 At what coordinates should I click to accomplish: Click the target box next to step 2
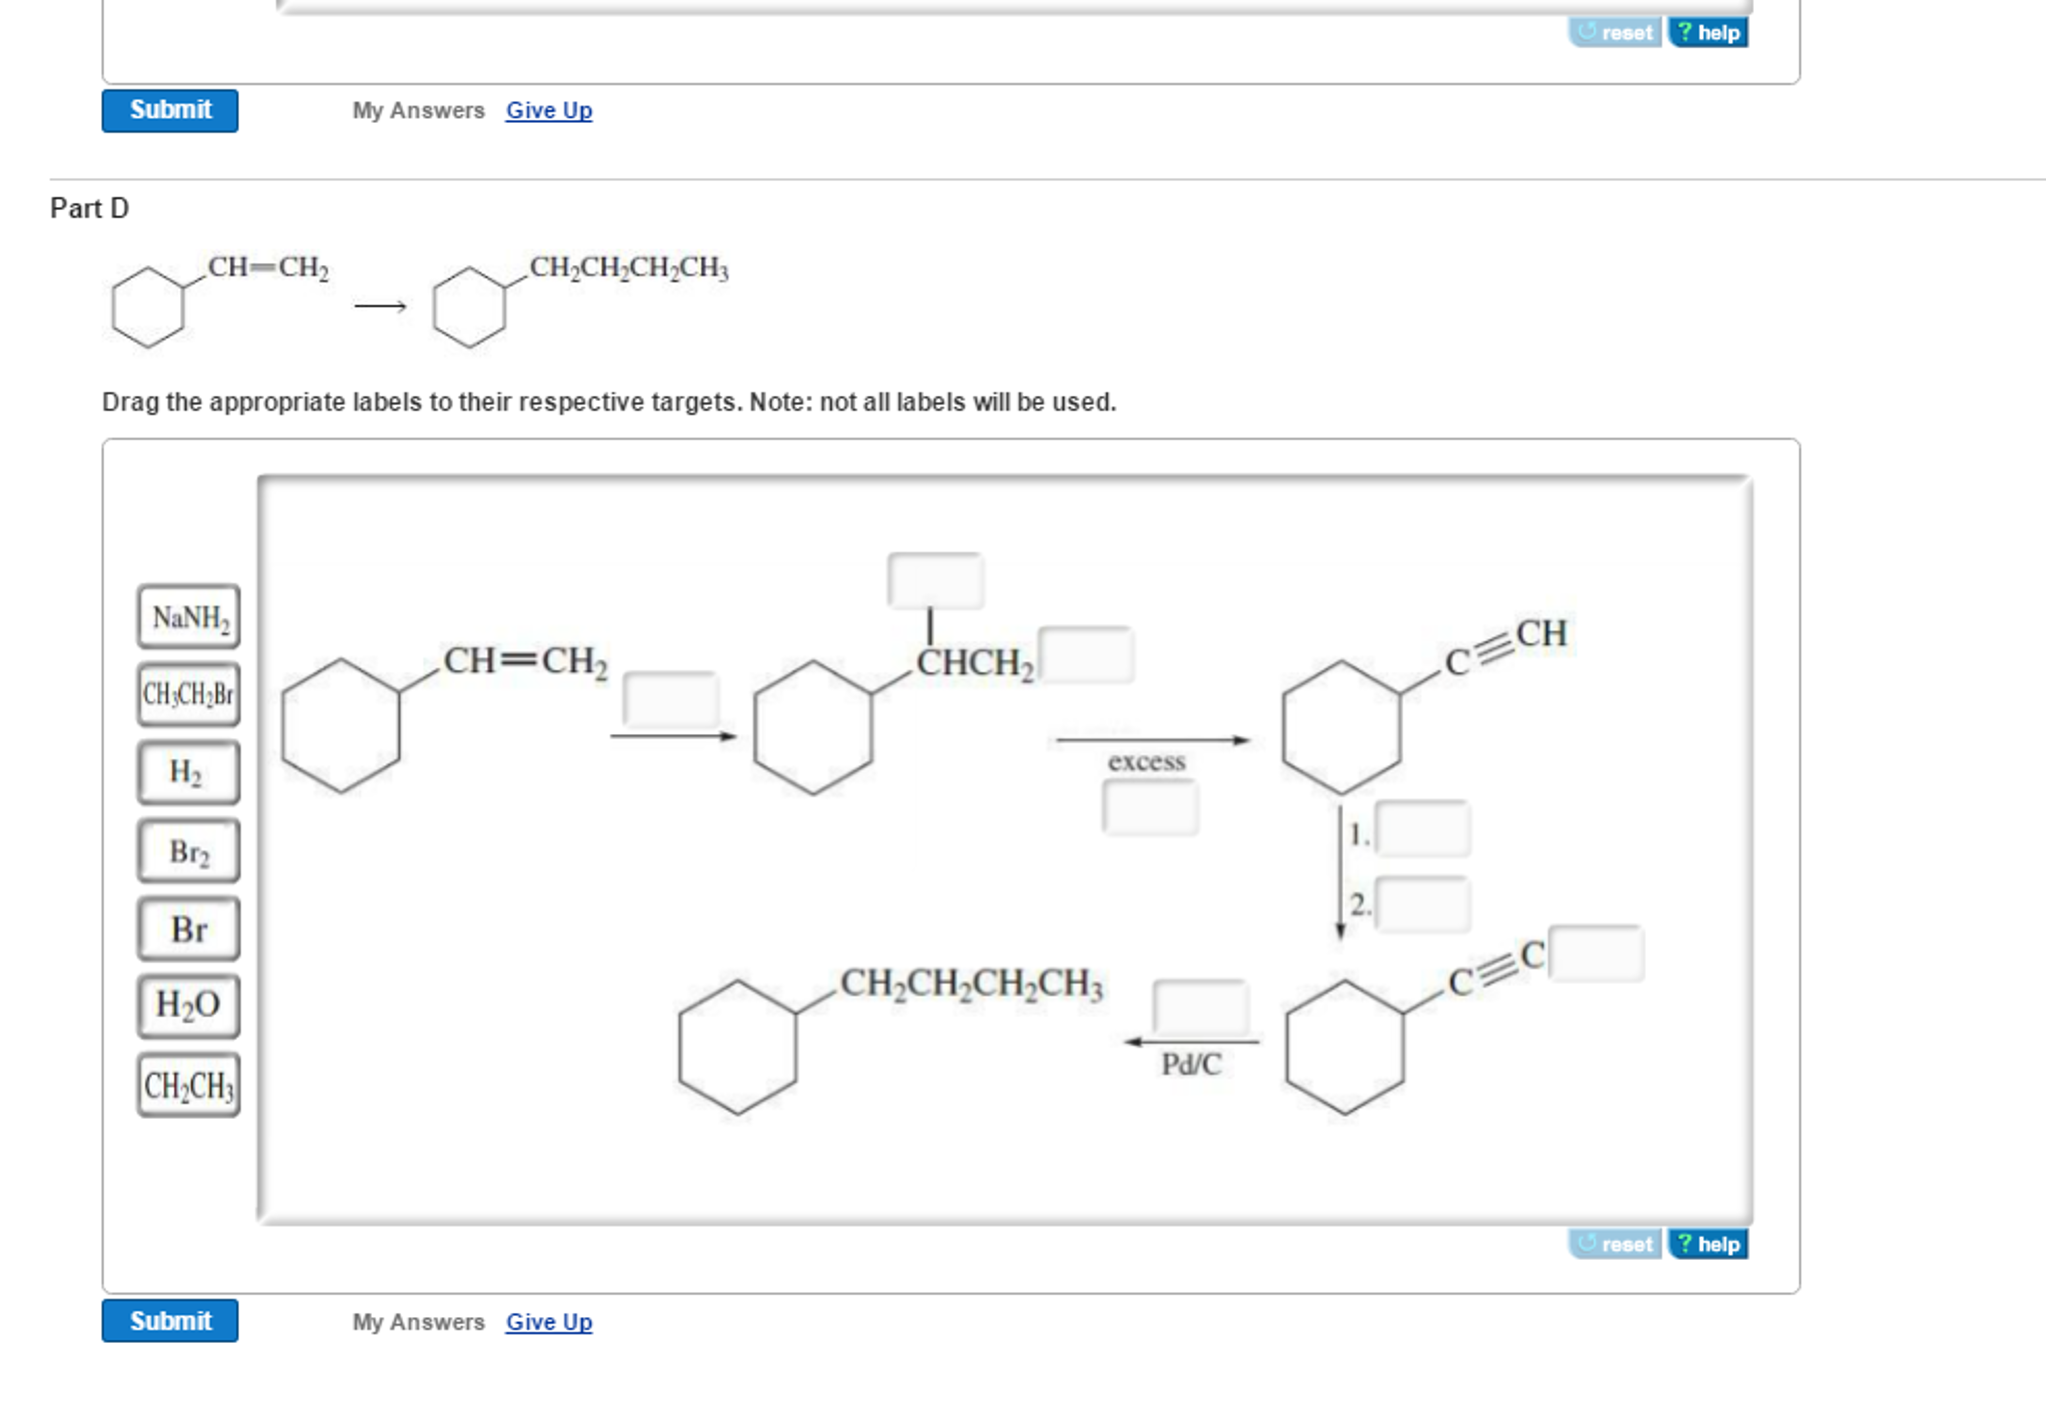[1424, 903]
